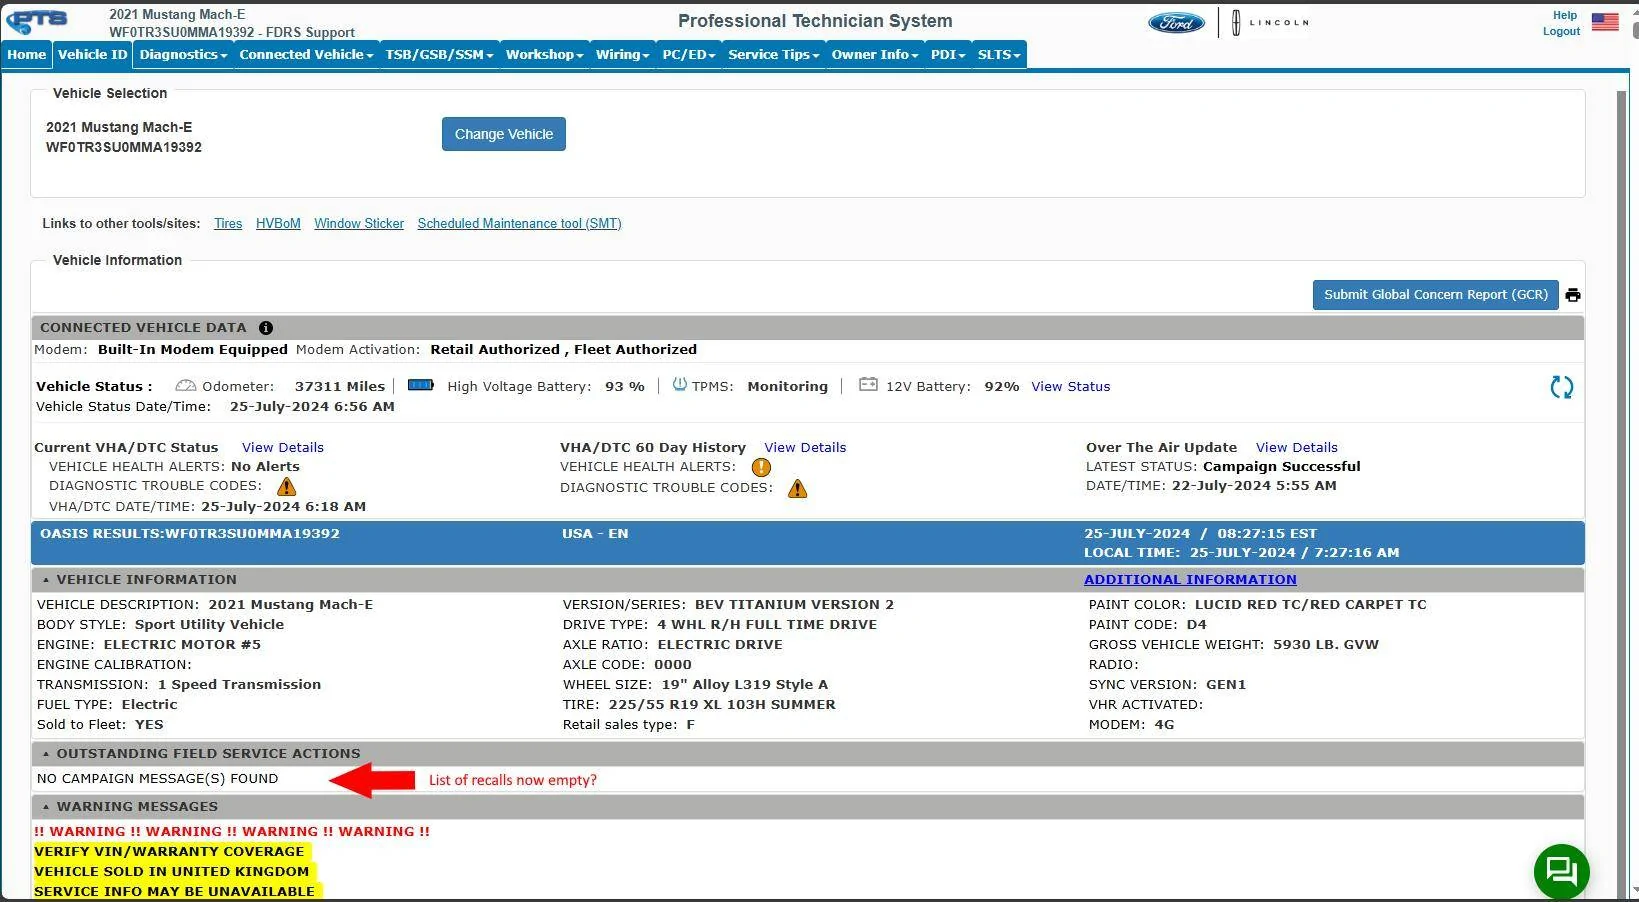
Task: Click the OASIS RESULTS VIN header text
Action: (x=190, y=534)
